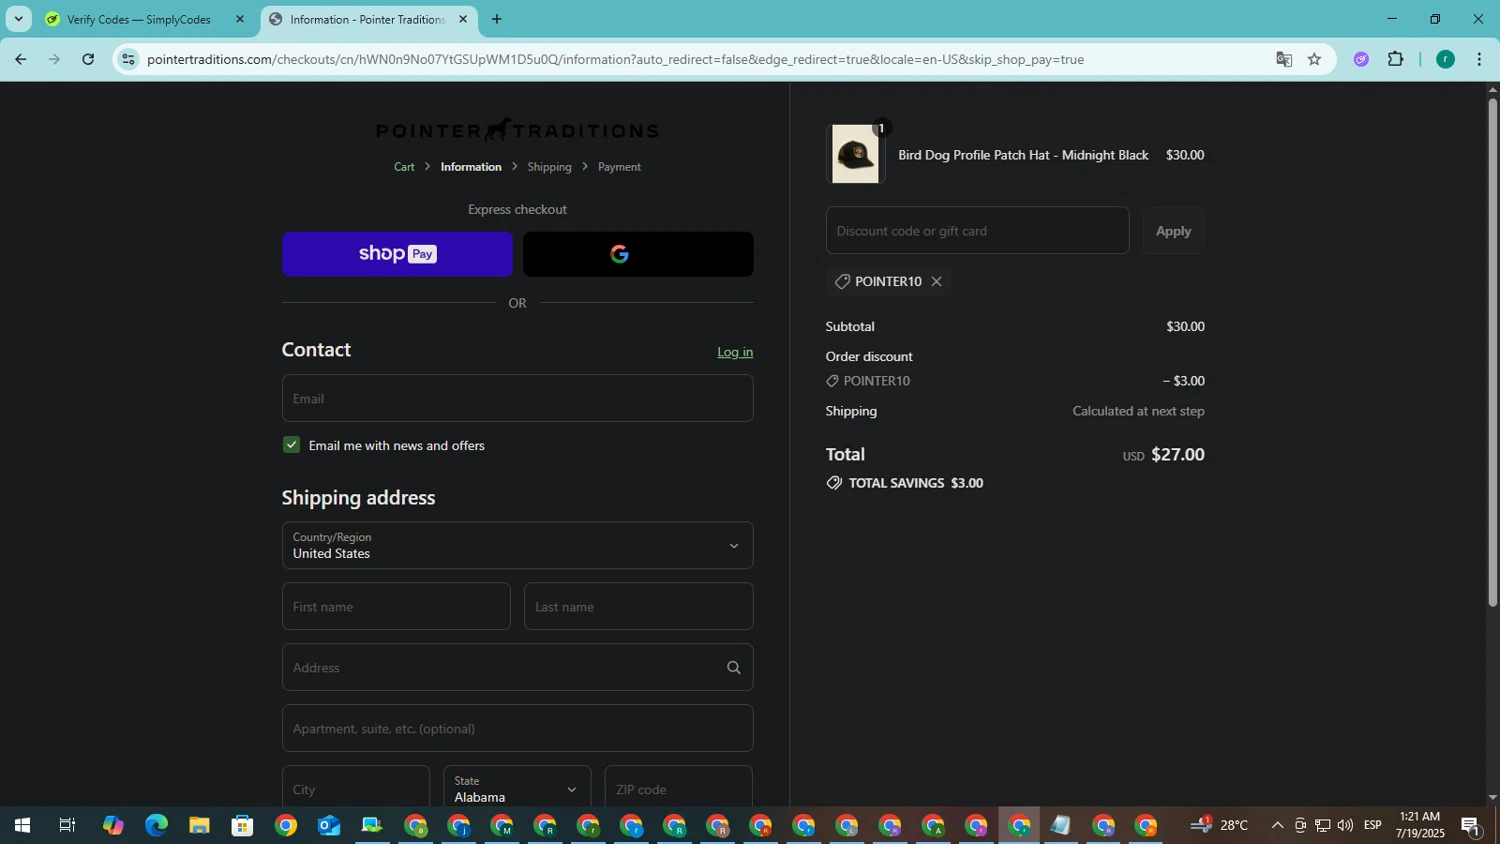
Task: Open the clock showing 1:21 AM
Action: 1420,825
